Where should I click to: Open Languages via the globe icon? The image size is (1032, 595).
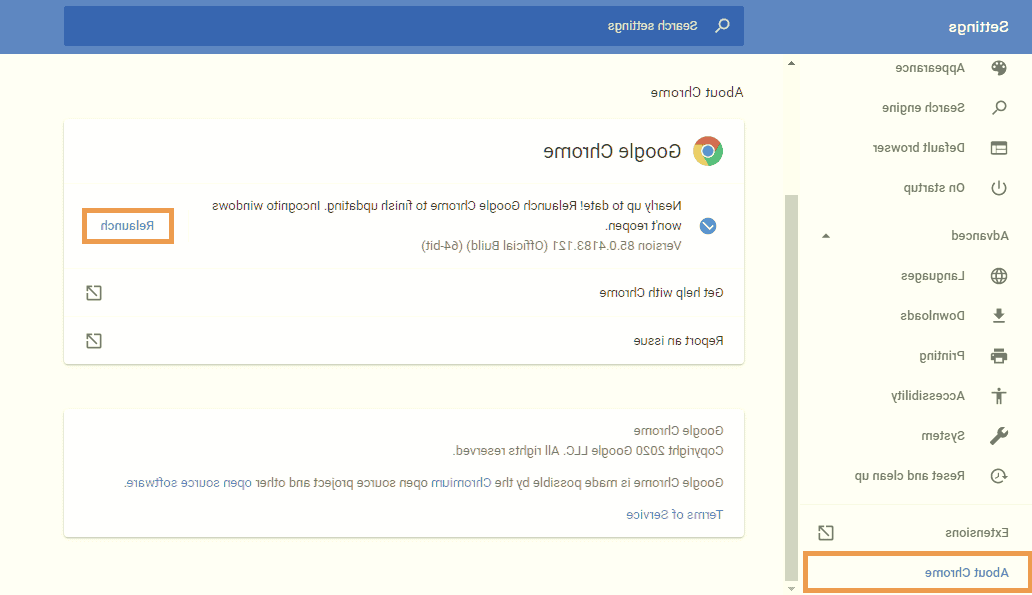coord(998,276)
